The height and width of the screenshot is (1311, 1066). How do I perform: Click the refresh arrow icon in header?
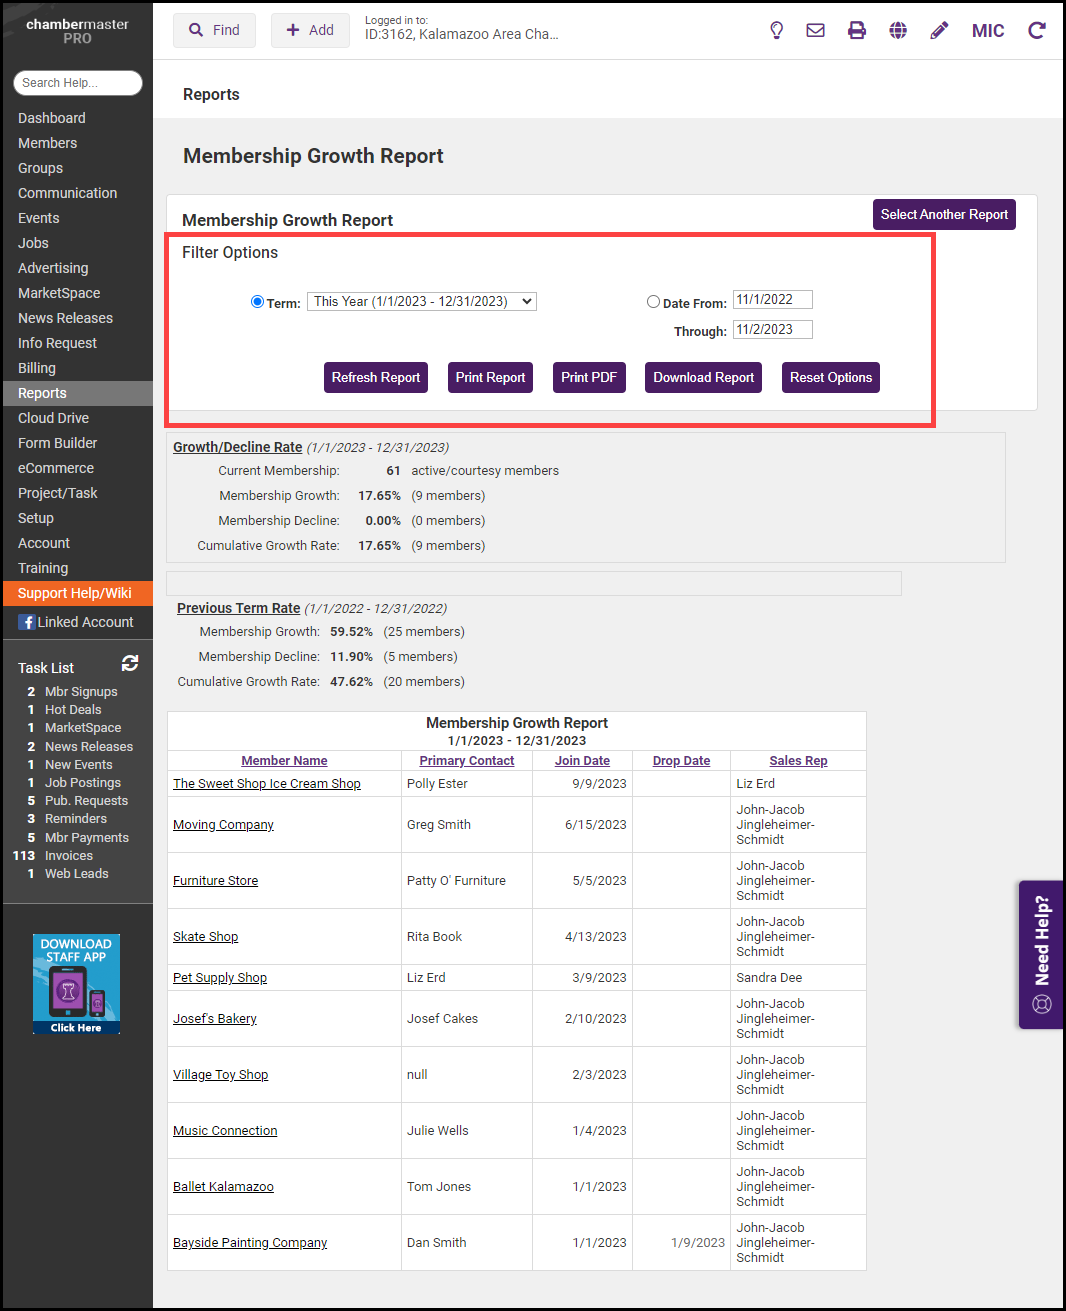(x=1037, y=31)
